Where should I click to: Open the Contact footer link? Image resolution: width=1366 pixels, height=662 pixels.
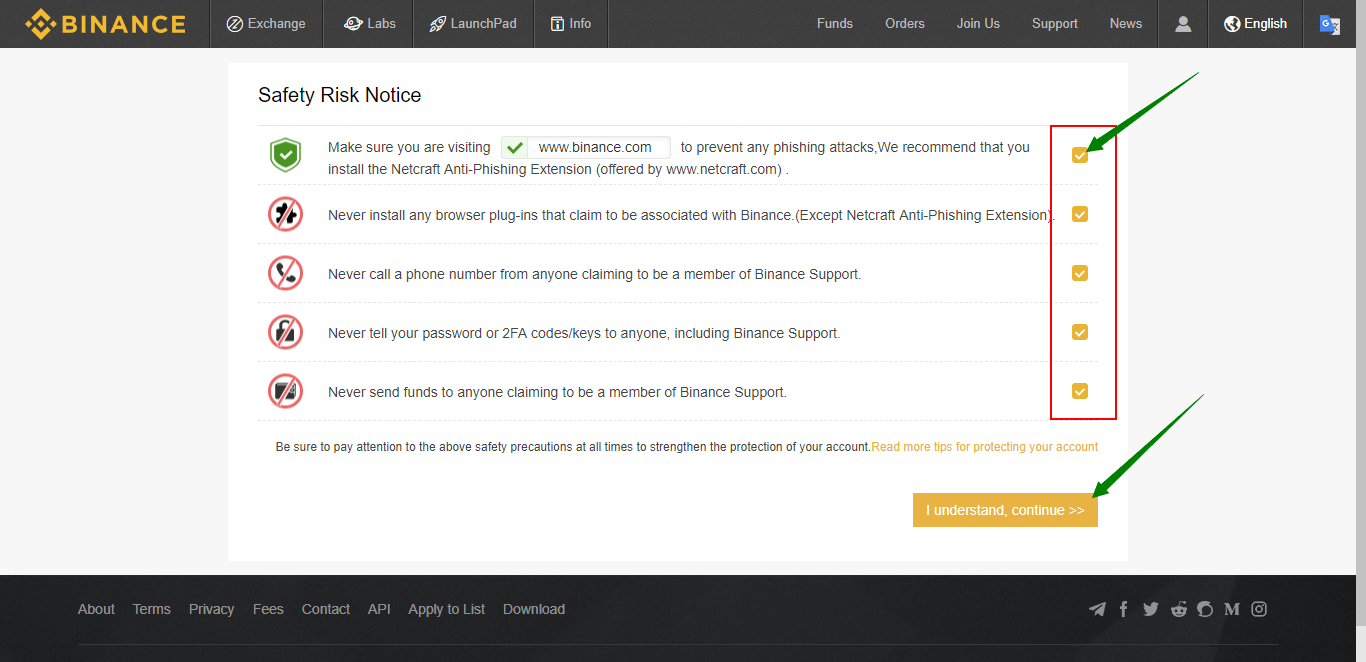pos(326,609)
